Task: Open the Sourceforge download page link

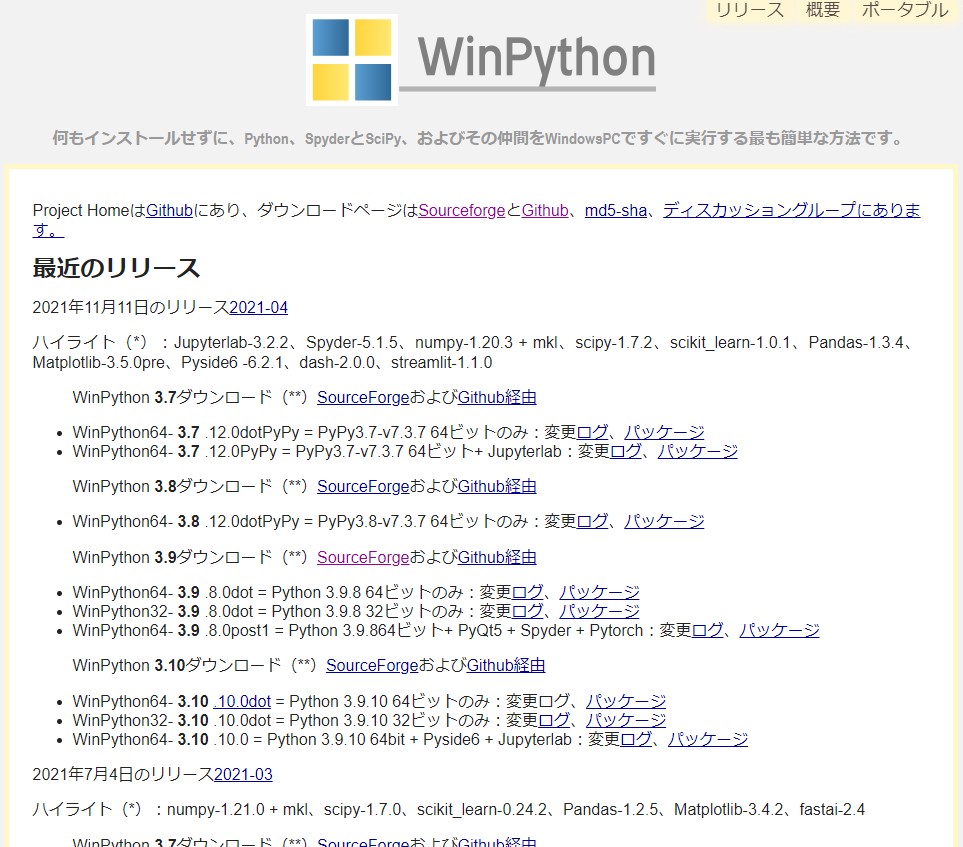Action: tap(462, 211)
